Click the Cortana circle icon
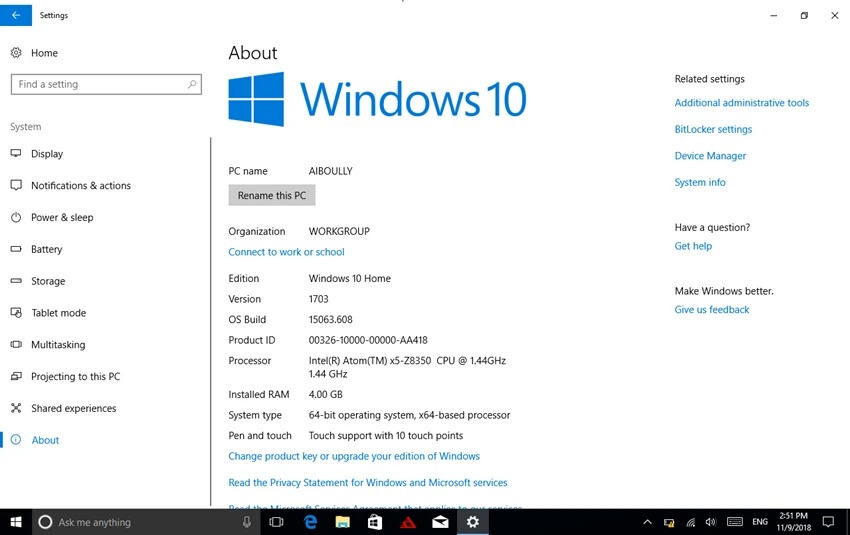The width and height of the screenshot is (850, 535). click(45, 522)
